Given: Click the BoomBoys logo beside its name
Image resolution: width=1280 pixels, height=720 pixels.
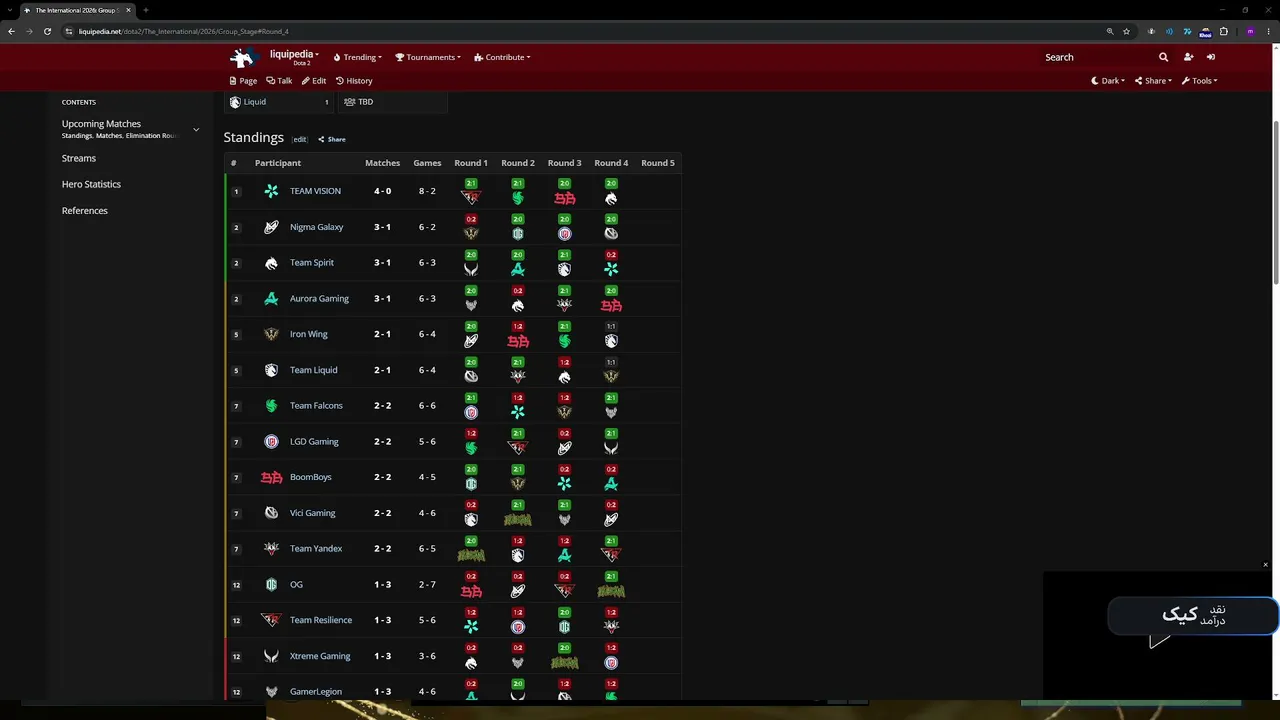Looking at the screenshot, I should pos(271,477).
